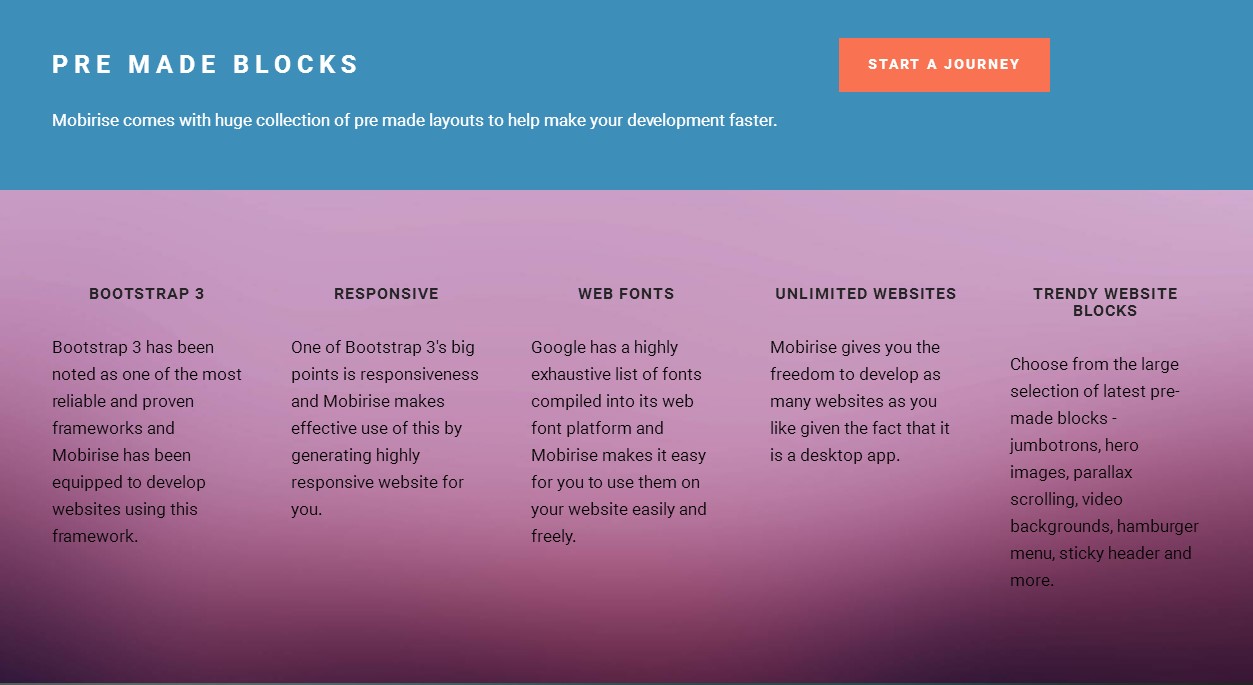Image resolution: width=1253 pixels, height=685 pixels.
Task: Select the PRE MADE BLOCKS heading
Action: coord(206,65)
